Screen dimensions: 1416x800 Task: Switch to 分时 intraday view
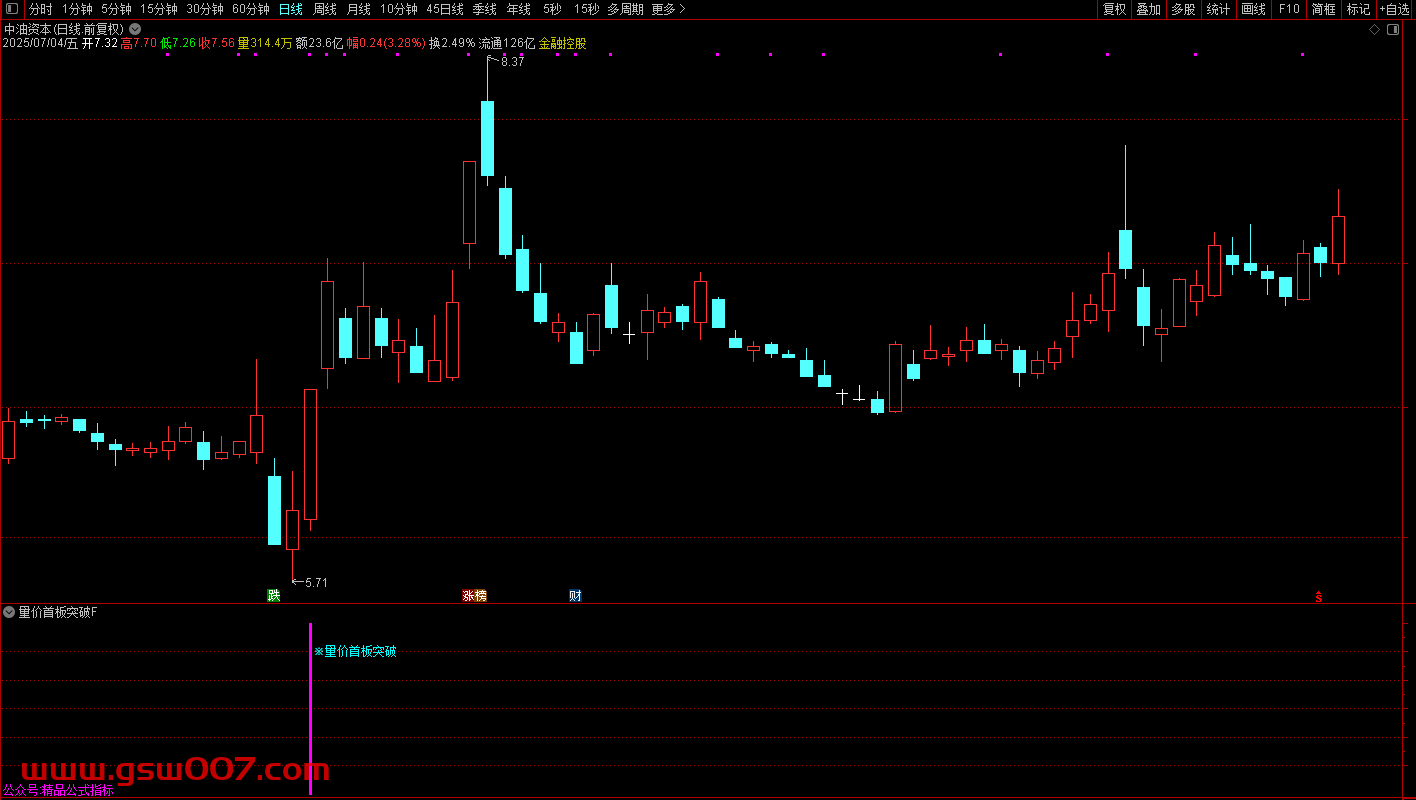tap(40, 9)
